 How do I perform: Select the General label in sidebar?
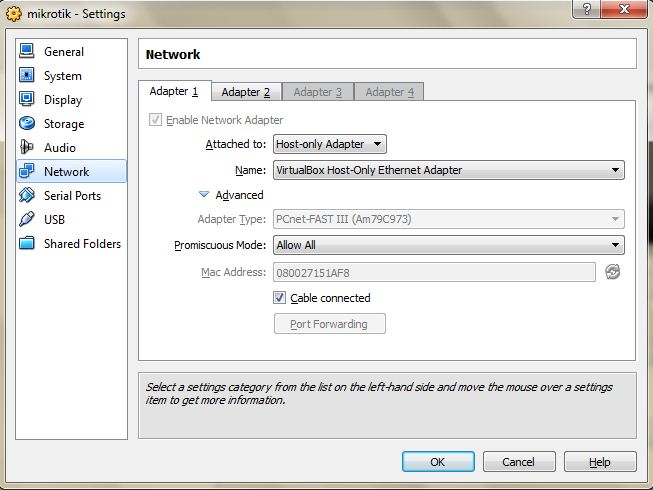[64, 52]
